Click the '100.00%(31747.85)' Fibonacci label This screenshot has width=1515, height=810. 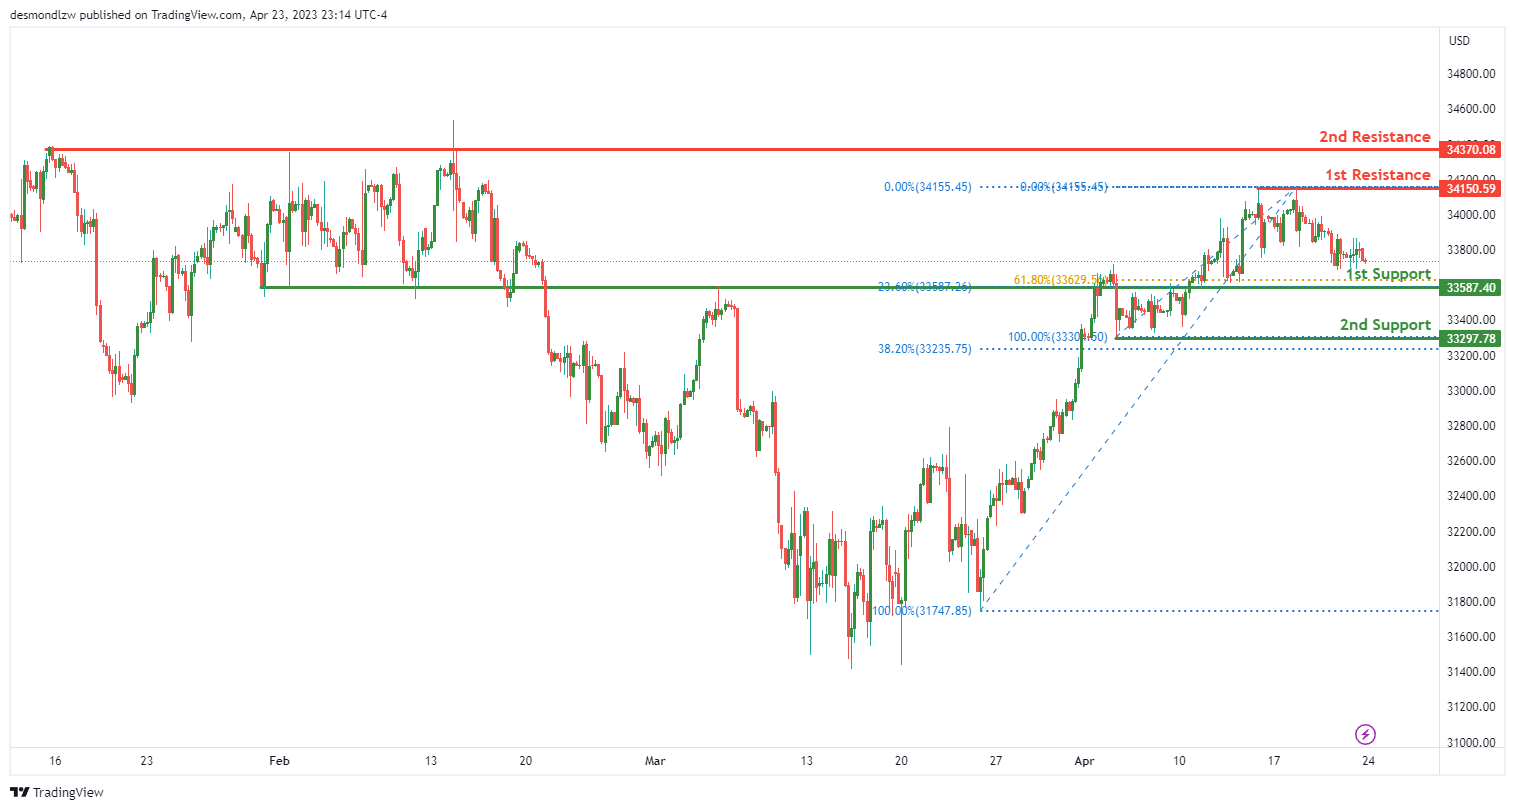(921, 611)
